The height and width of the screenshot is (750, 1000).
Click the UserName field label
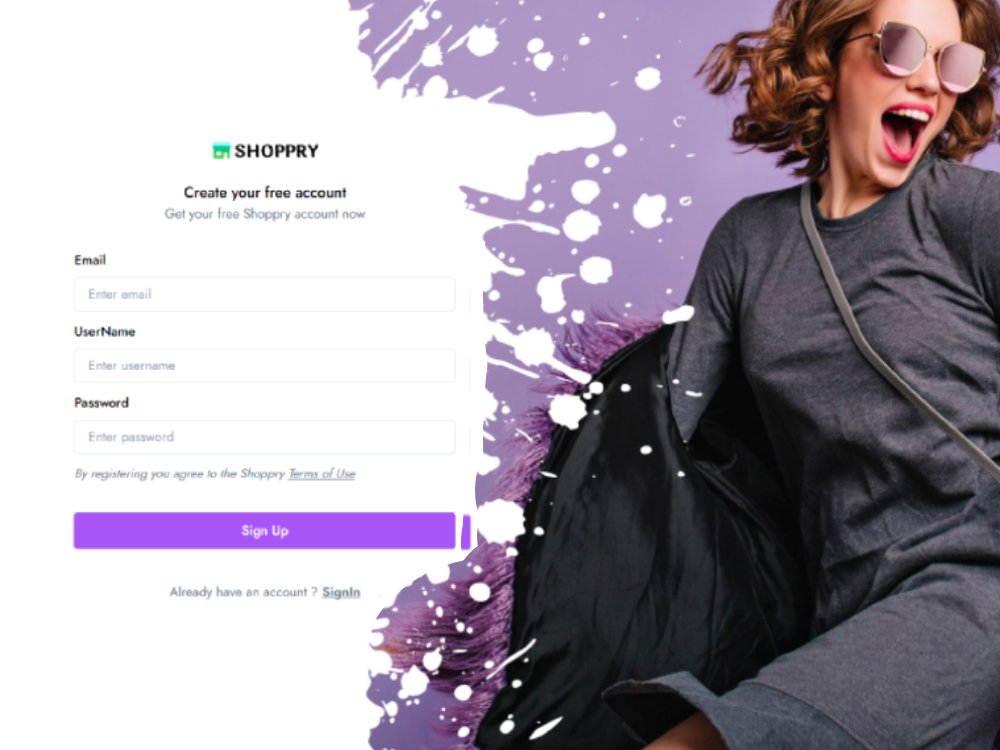pyautogui.click(x=105, y=332)
